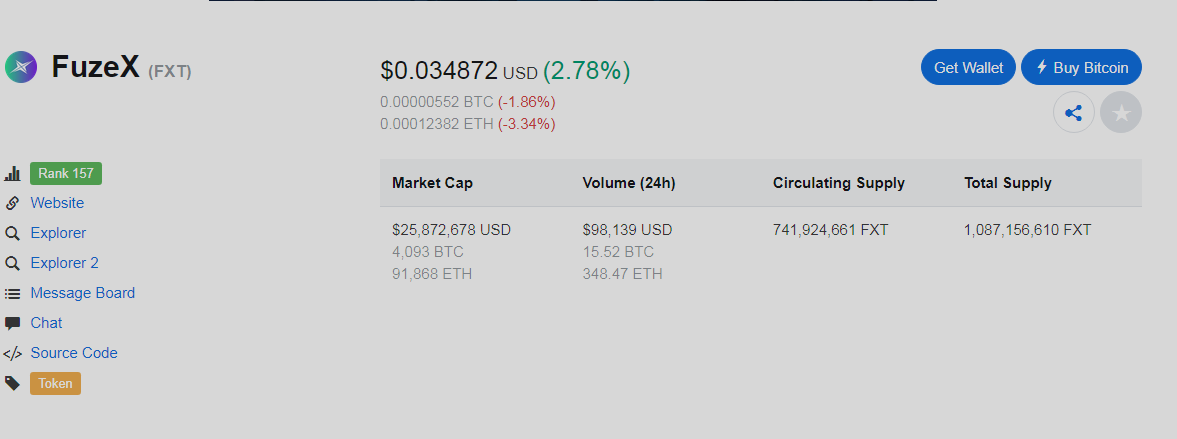Open the Source Code link

point(74,353)
